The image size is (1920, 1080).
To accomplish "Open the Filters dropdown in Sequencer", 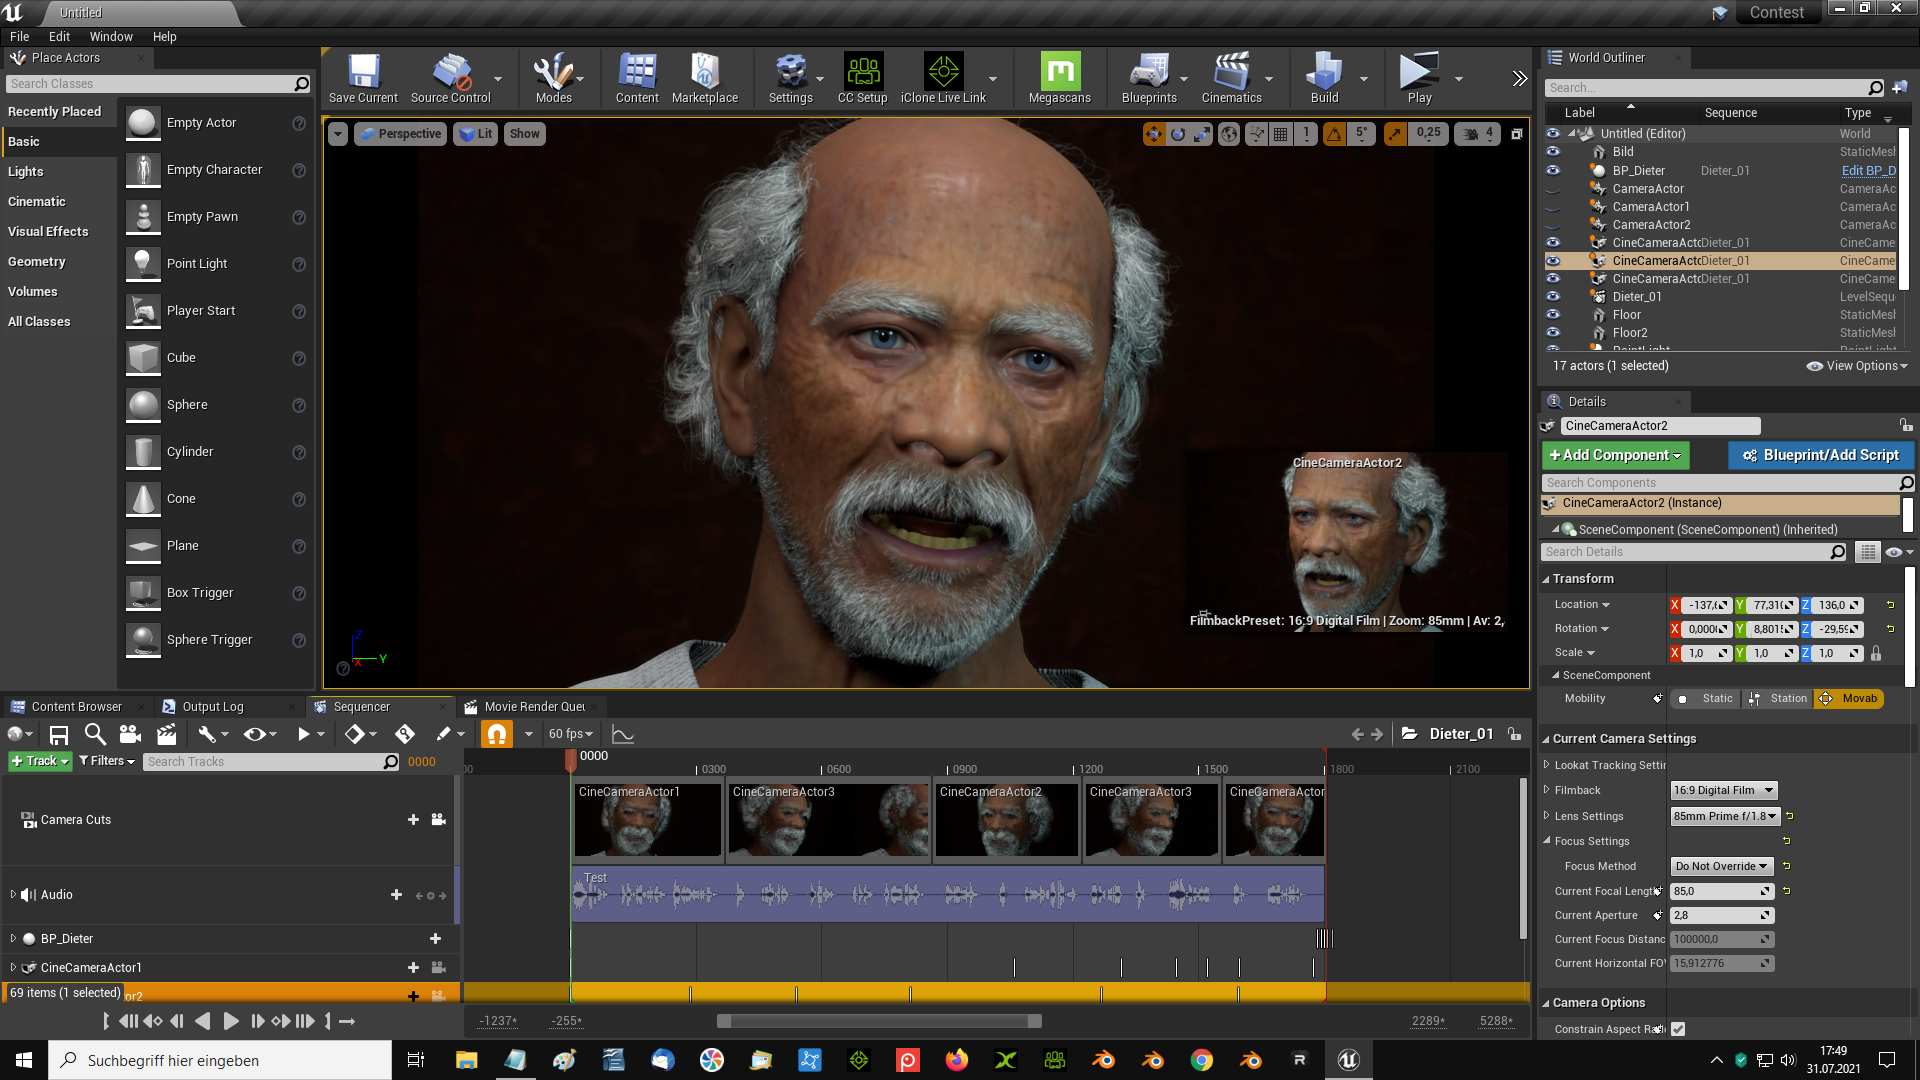I will (x=106, y=761).
